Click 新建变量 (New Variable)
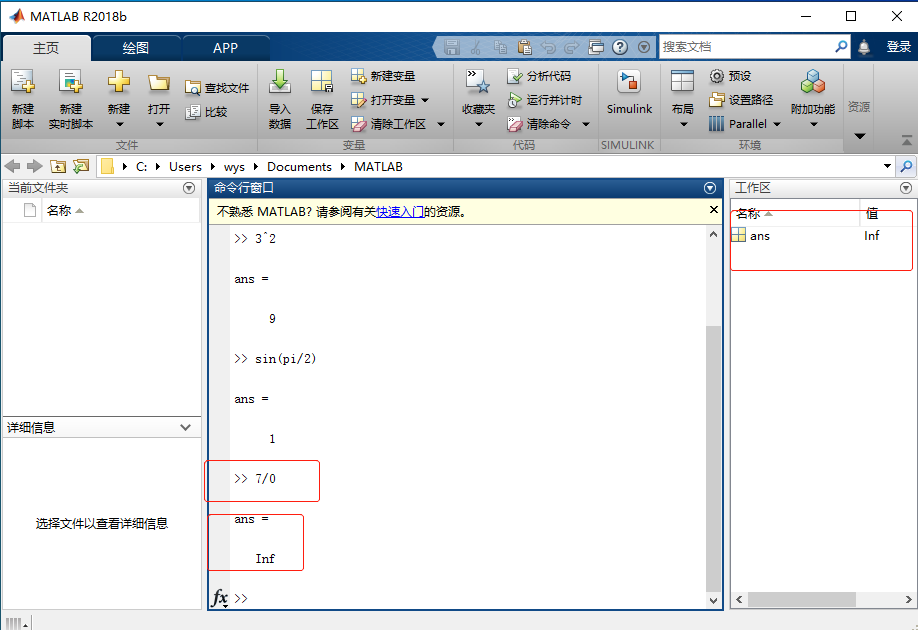The height and width of the screenshot is (630, 918). click(x=383, y=76)
